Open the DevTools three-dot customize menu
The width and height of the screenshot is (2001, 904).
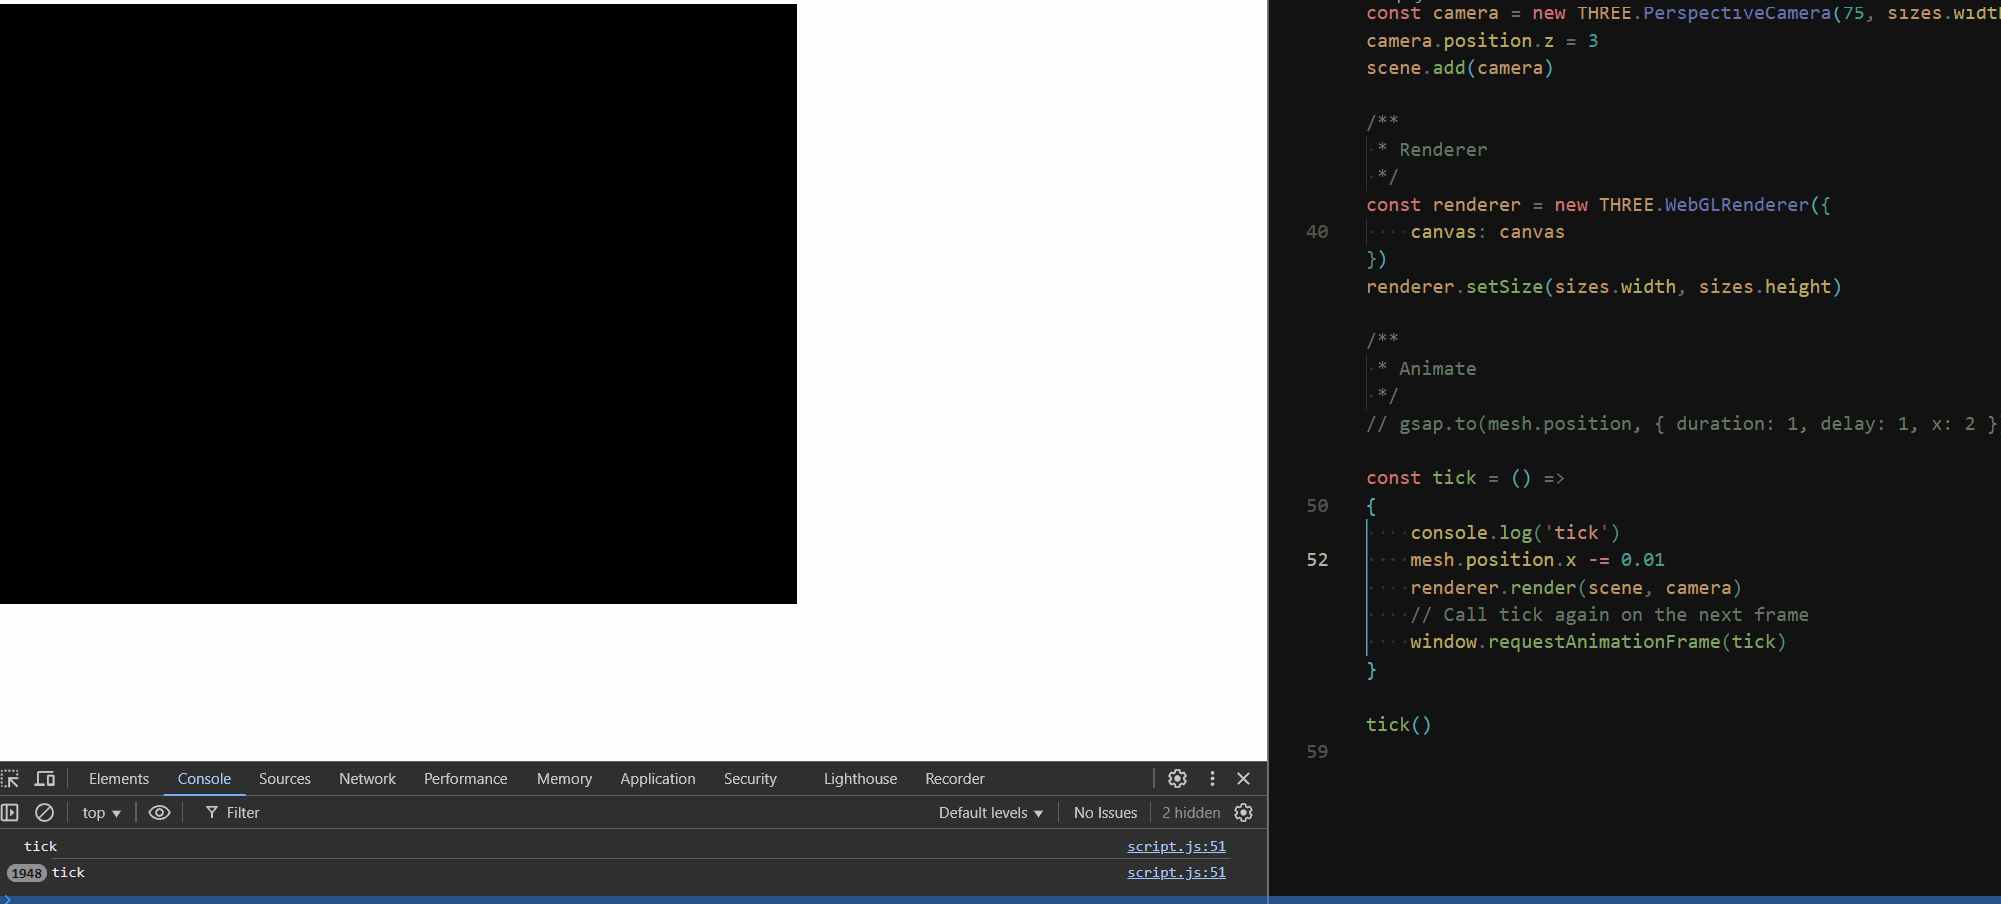1212,779
